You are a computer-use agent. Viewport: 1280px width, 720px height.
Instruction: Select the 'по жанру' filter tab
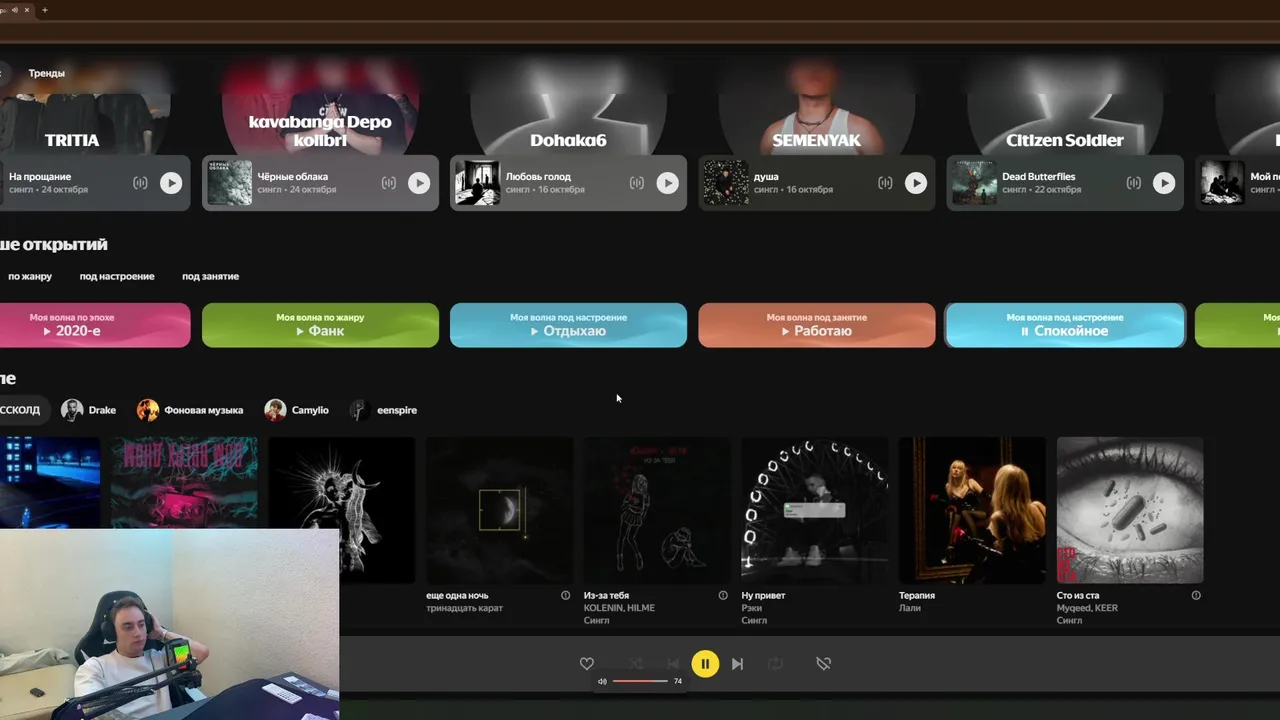coord(30,276)
